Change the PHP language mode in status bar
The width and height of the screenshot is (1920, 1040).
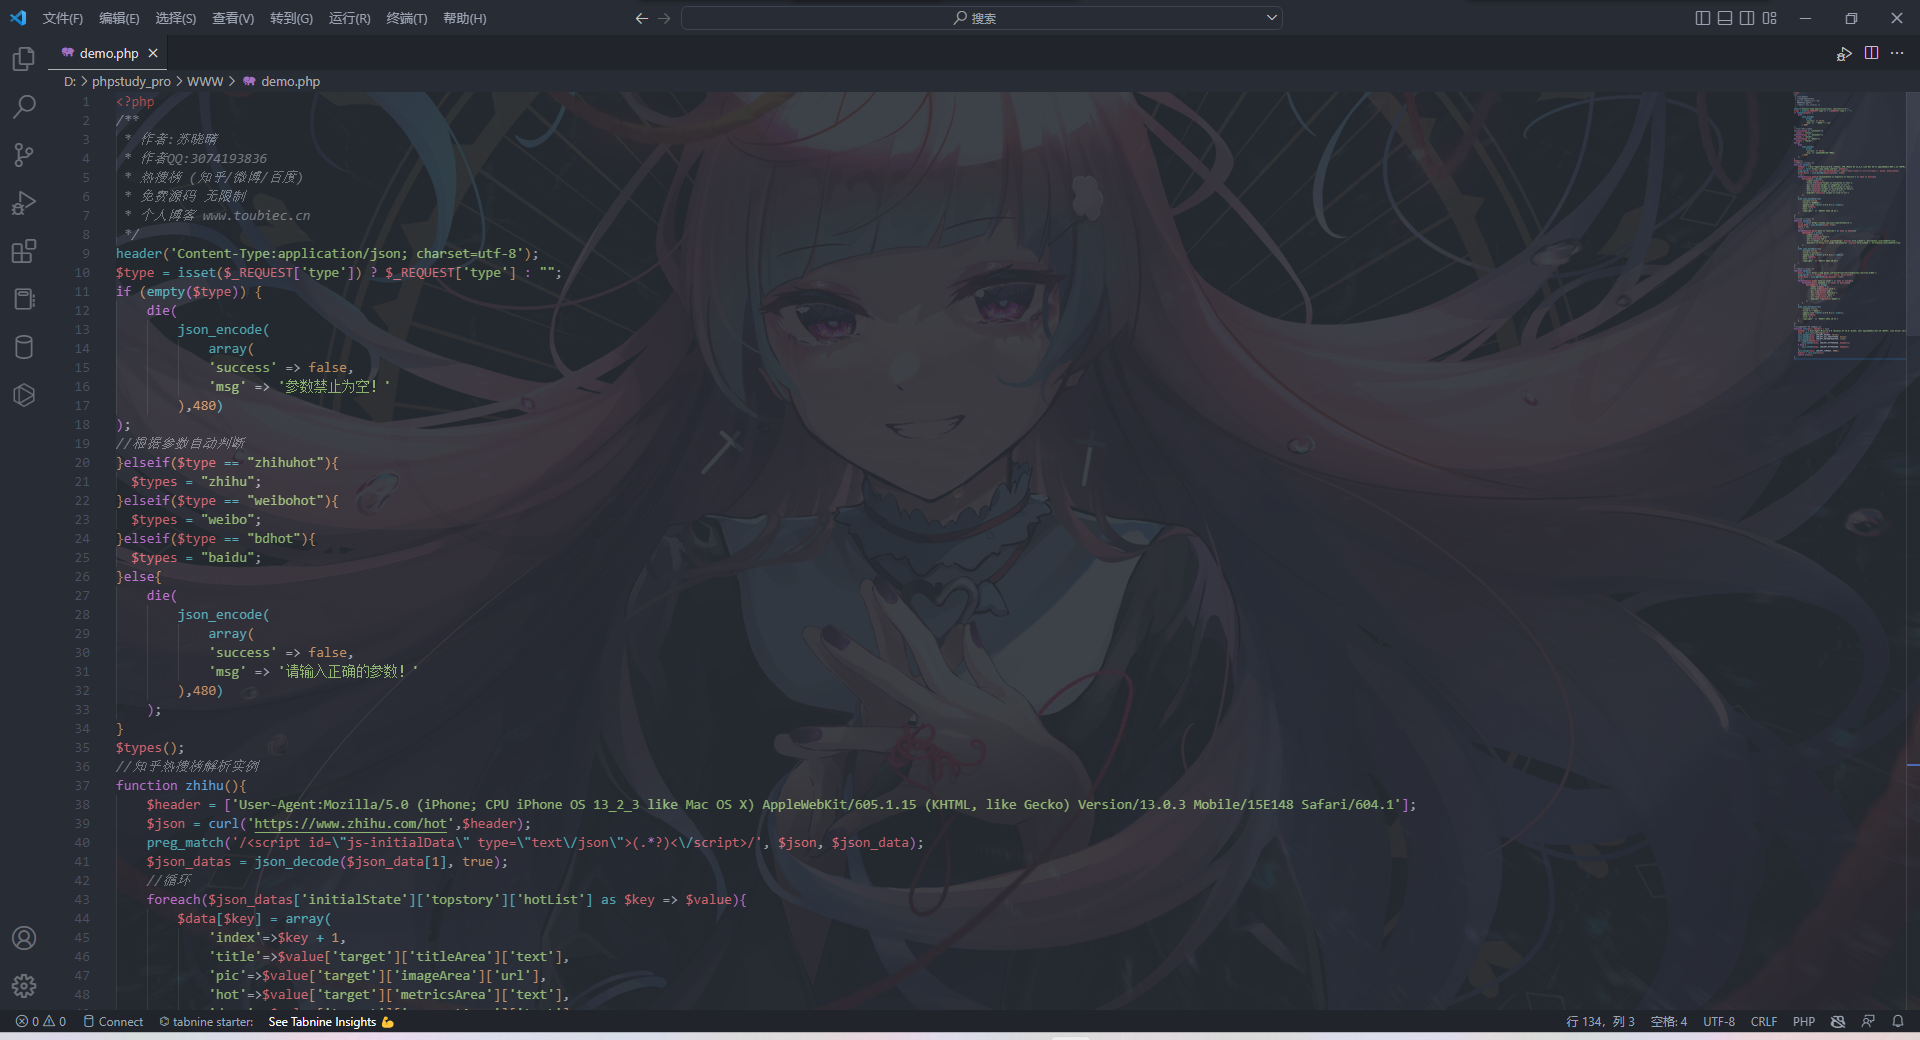tap(1803, 1021)
